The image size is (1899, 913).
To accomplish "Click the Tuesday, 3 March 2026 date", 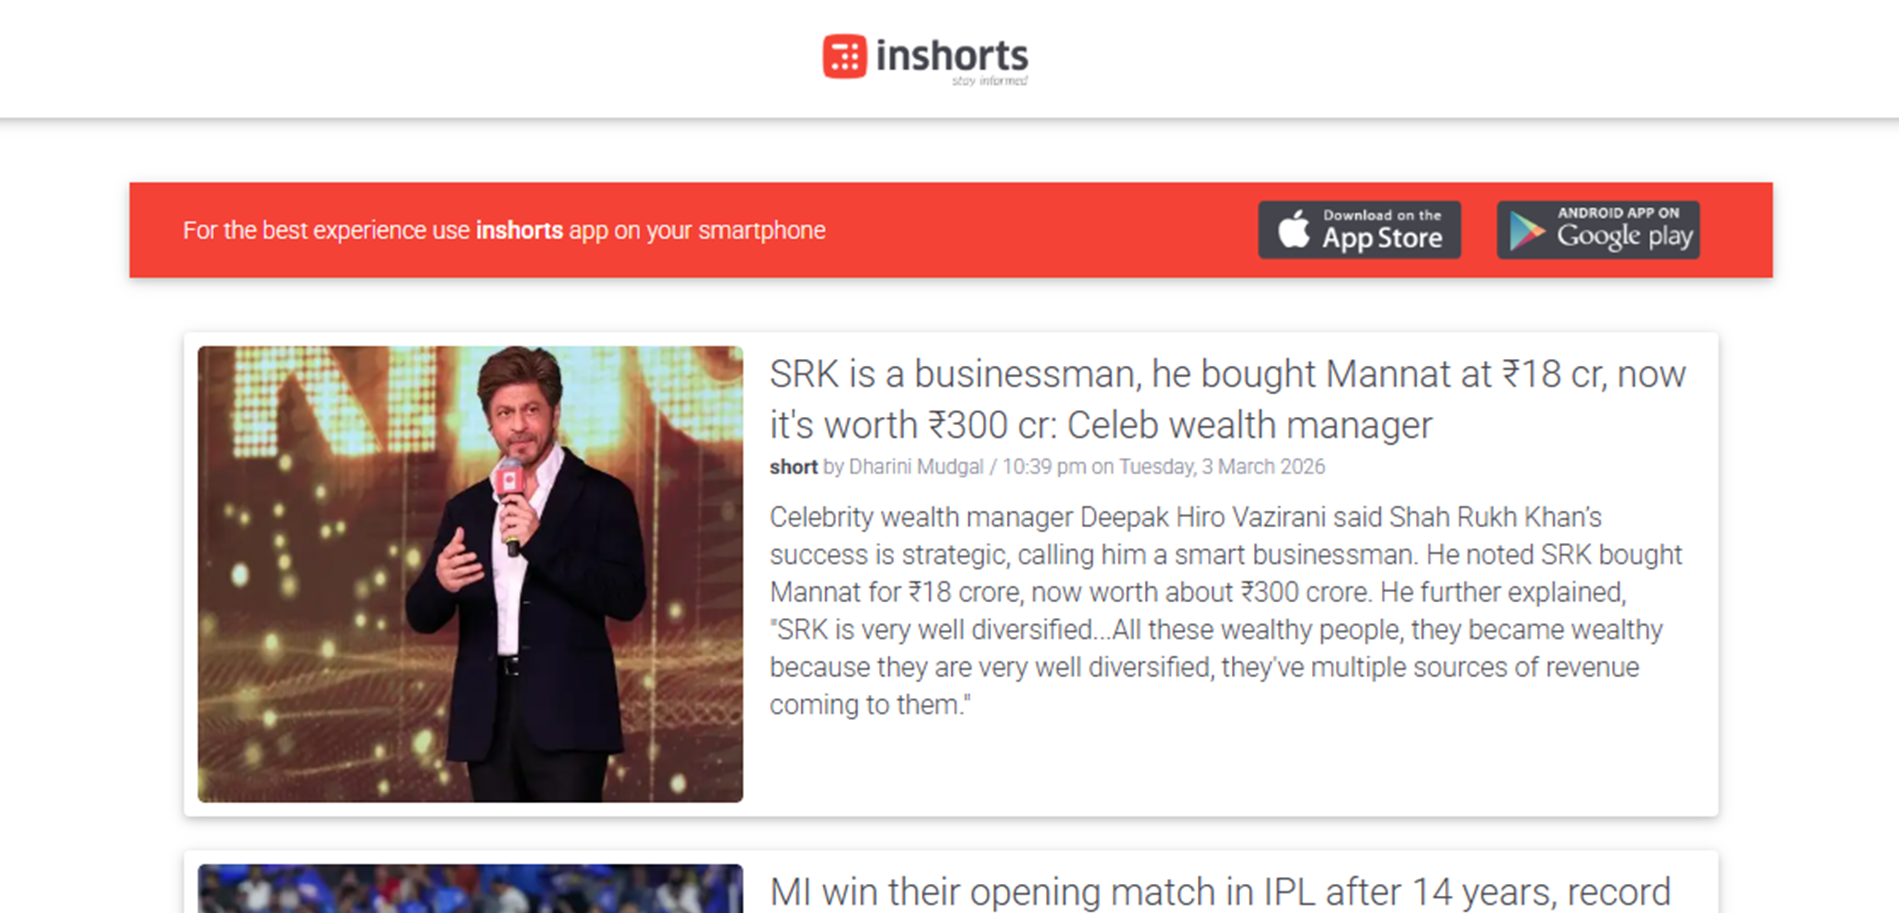I will pos(1222,467).
